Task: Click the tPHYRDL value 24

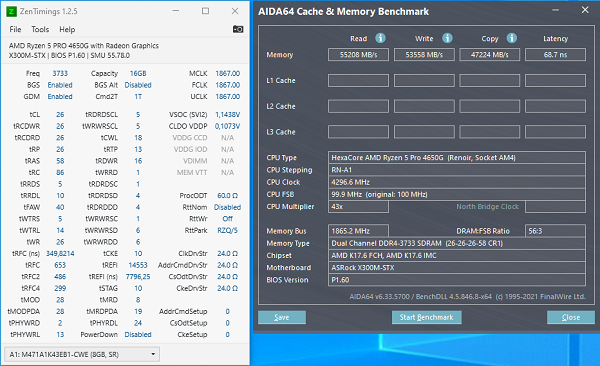Action: [138, 323]
